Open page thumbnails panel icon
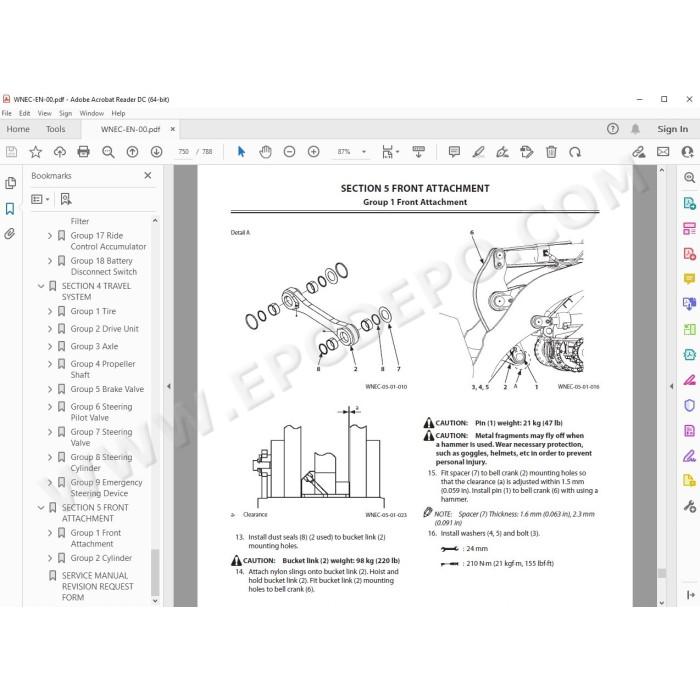 [x=10, y=183]
